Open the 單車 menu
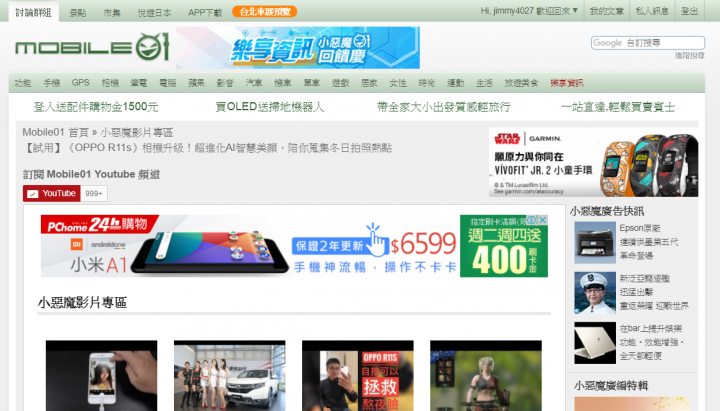The width and height of the screenshot is (720, 411). [311, 83]
